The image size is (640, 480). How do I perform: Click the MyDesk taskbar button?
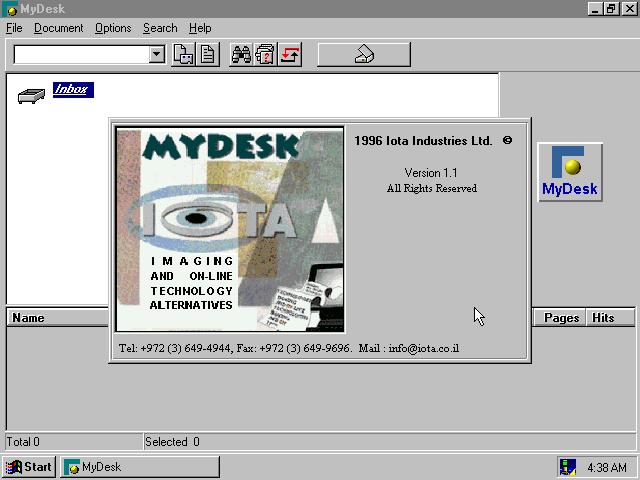coord(140,467)
